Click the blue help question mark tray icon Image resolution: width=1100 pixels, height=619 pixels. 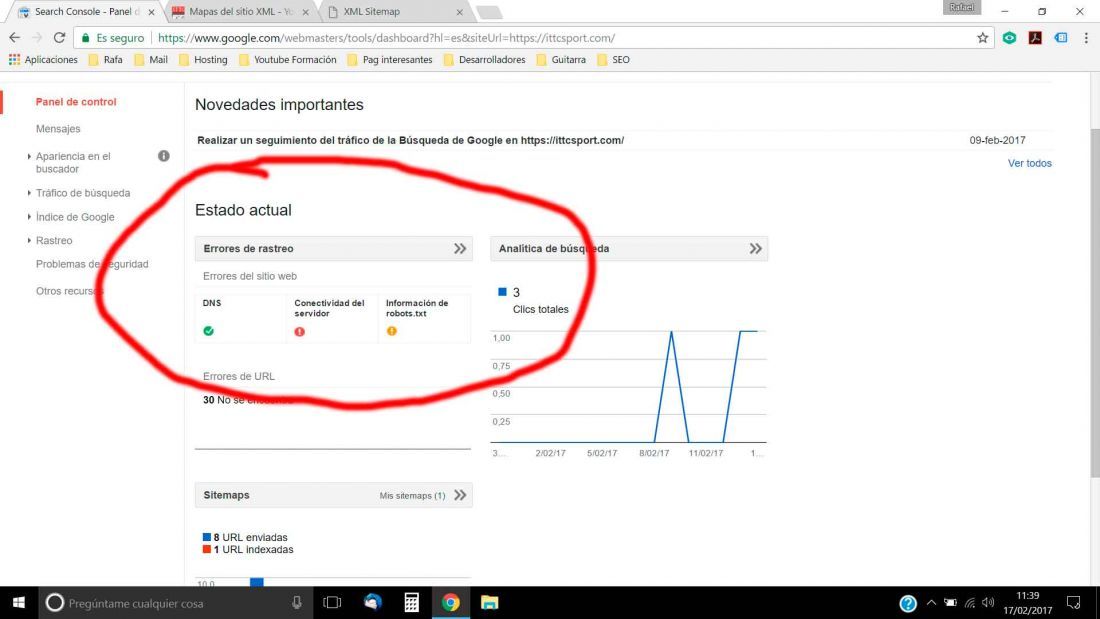pos(908,604)
